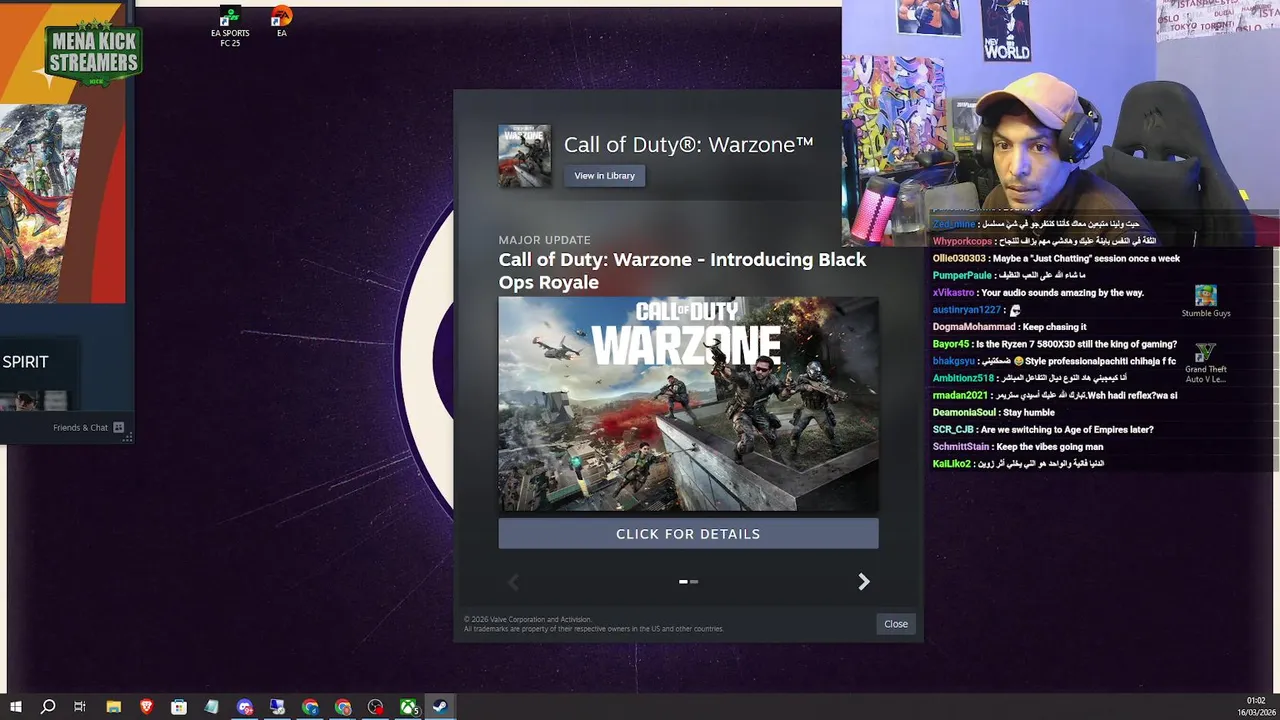Open Microsoft Store from the taskbar
Viewport: 1280px width, 720px height.
(179, 707)
